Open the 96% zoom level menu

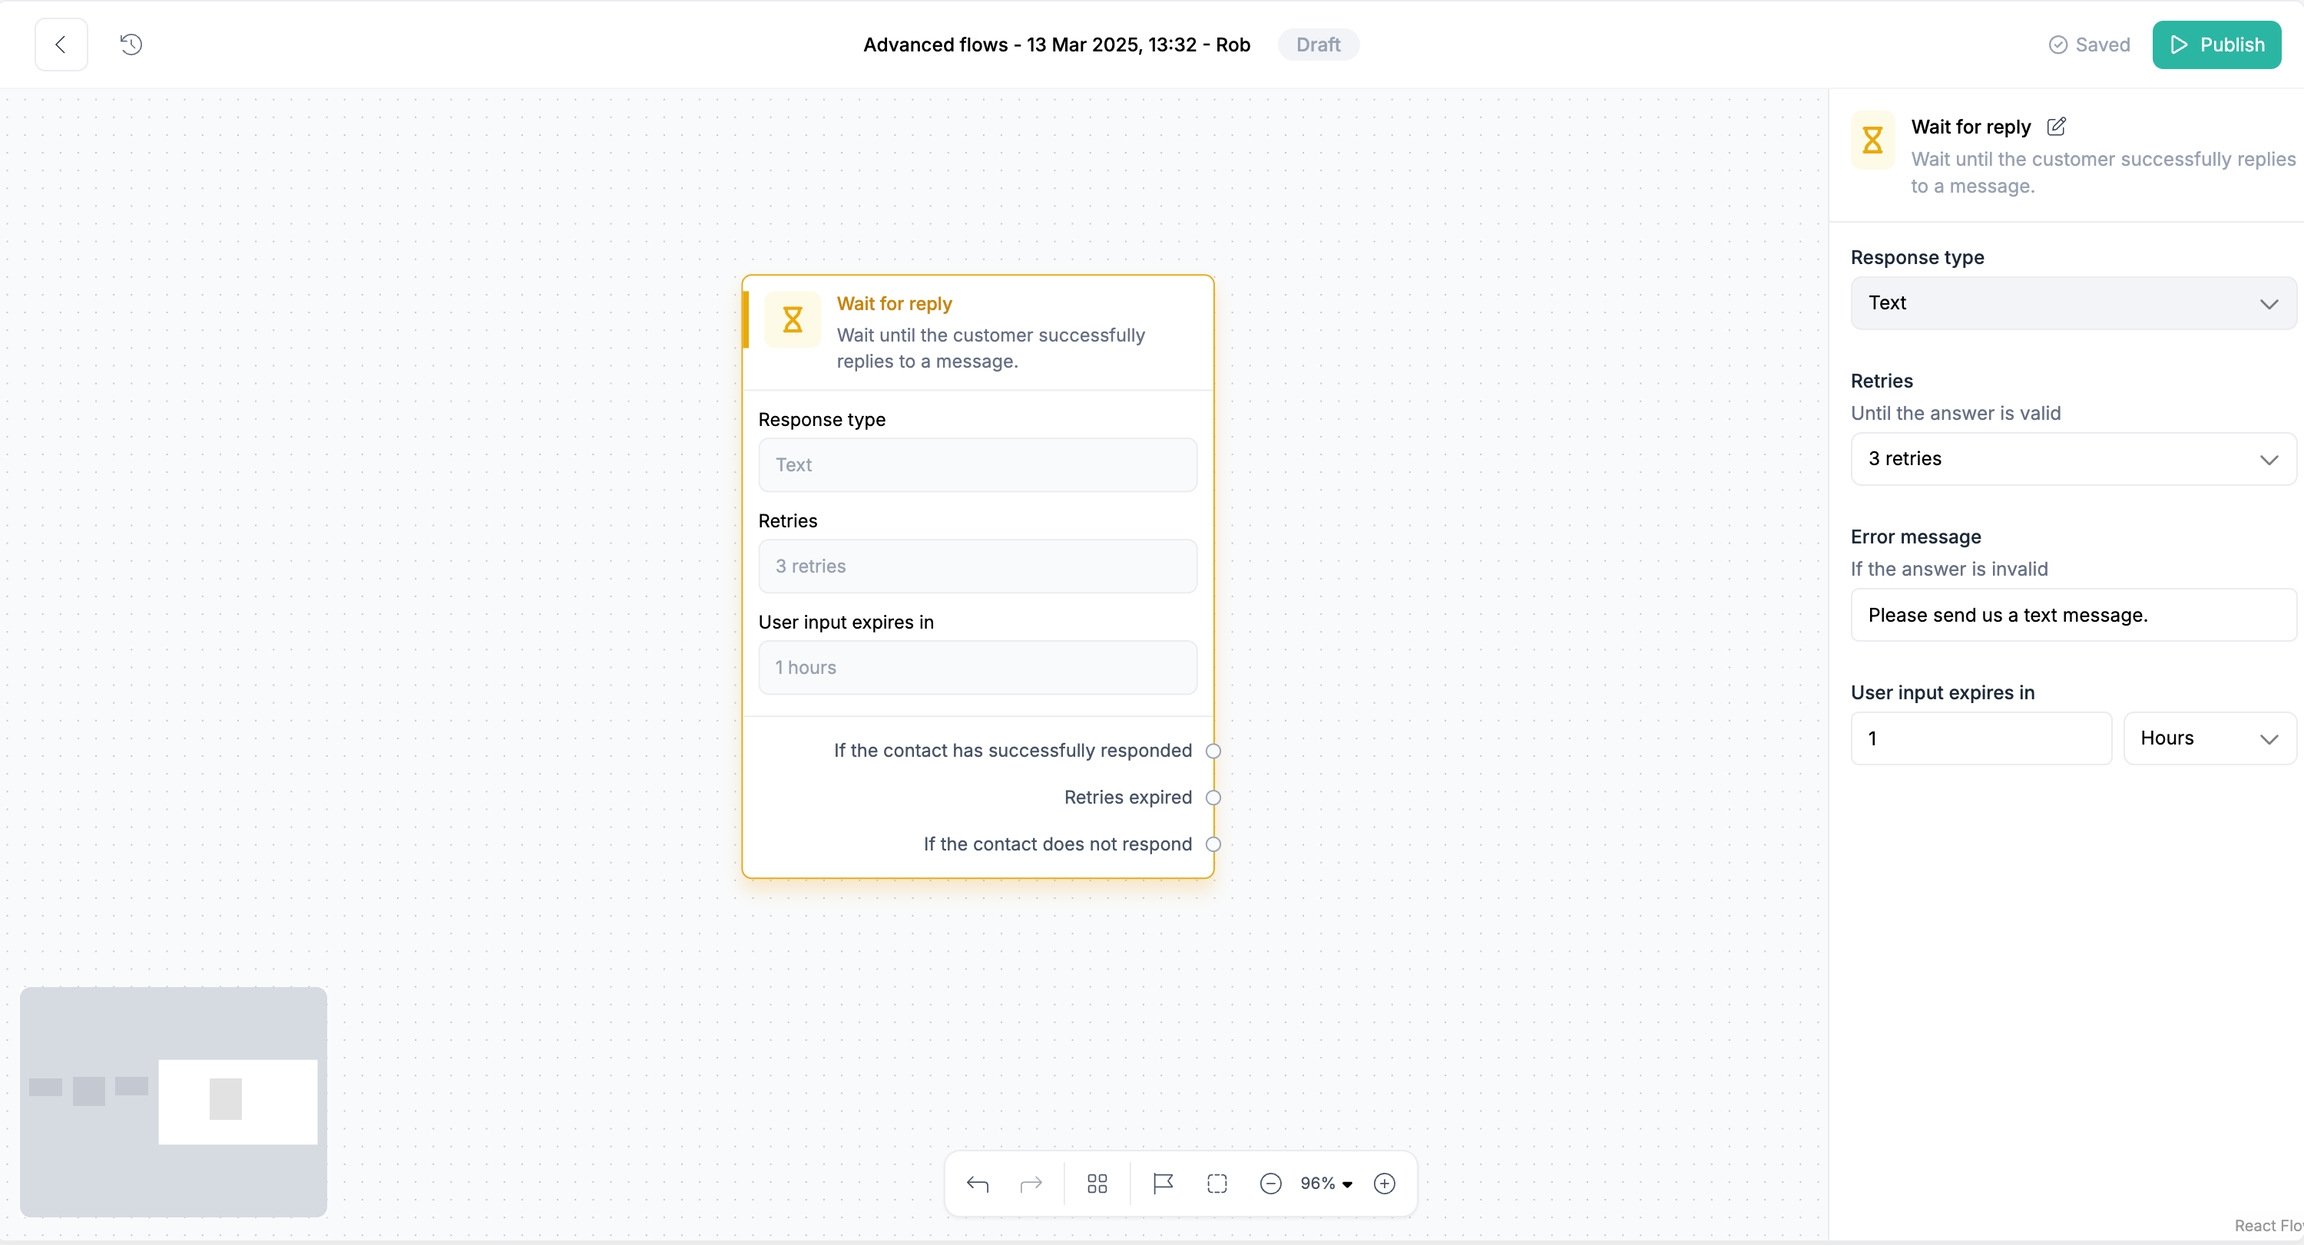(x=1326, y=1184)
